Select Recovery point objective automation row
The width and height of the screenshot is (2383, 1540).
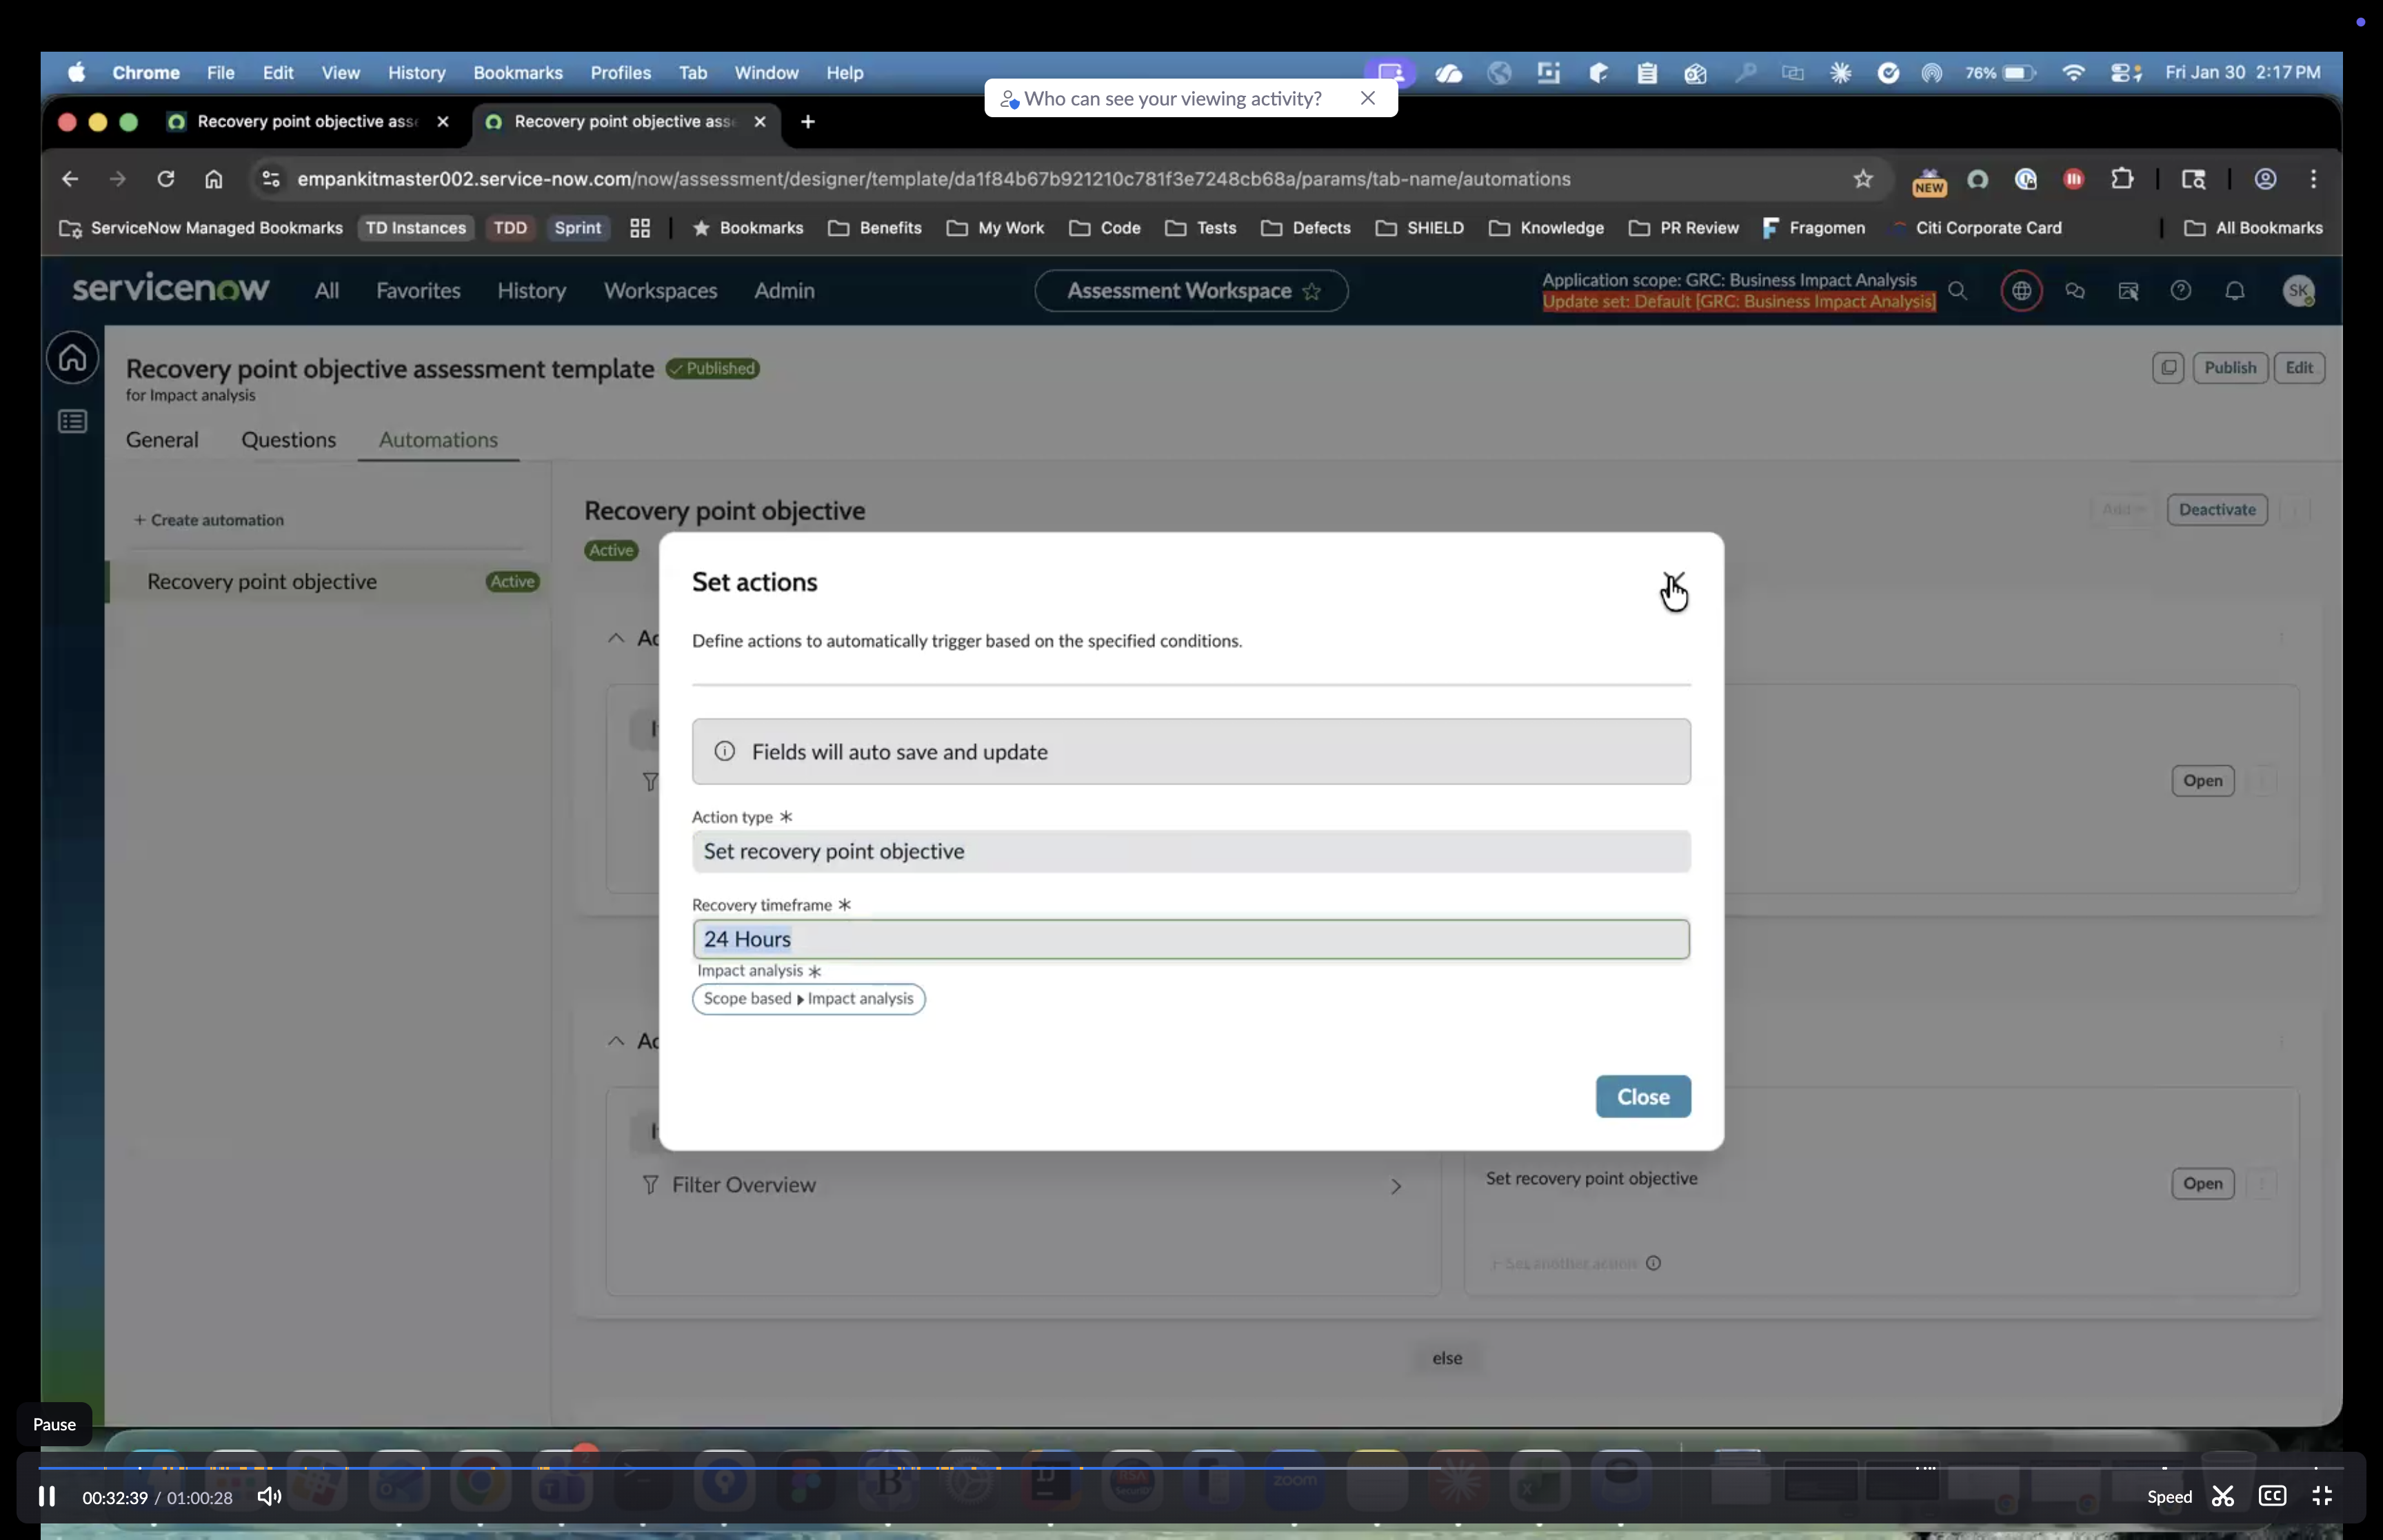tap(328, 581)
